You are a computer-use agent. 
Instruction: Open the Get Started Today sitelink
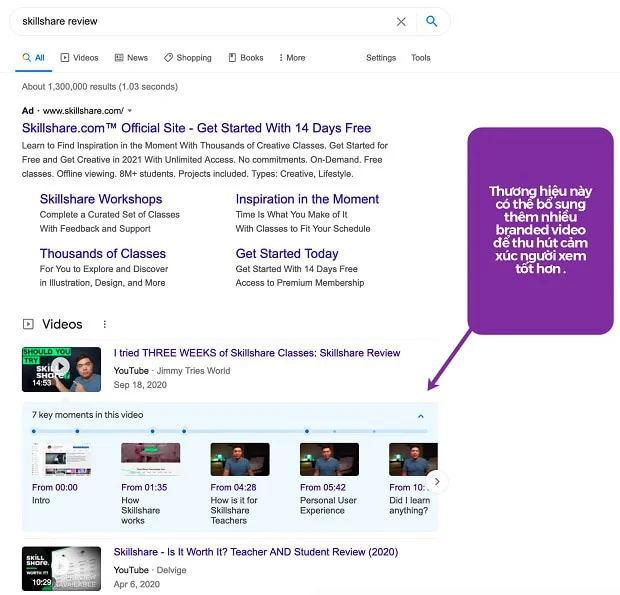[x=287, y=254]
